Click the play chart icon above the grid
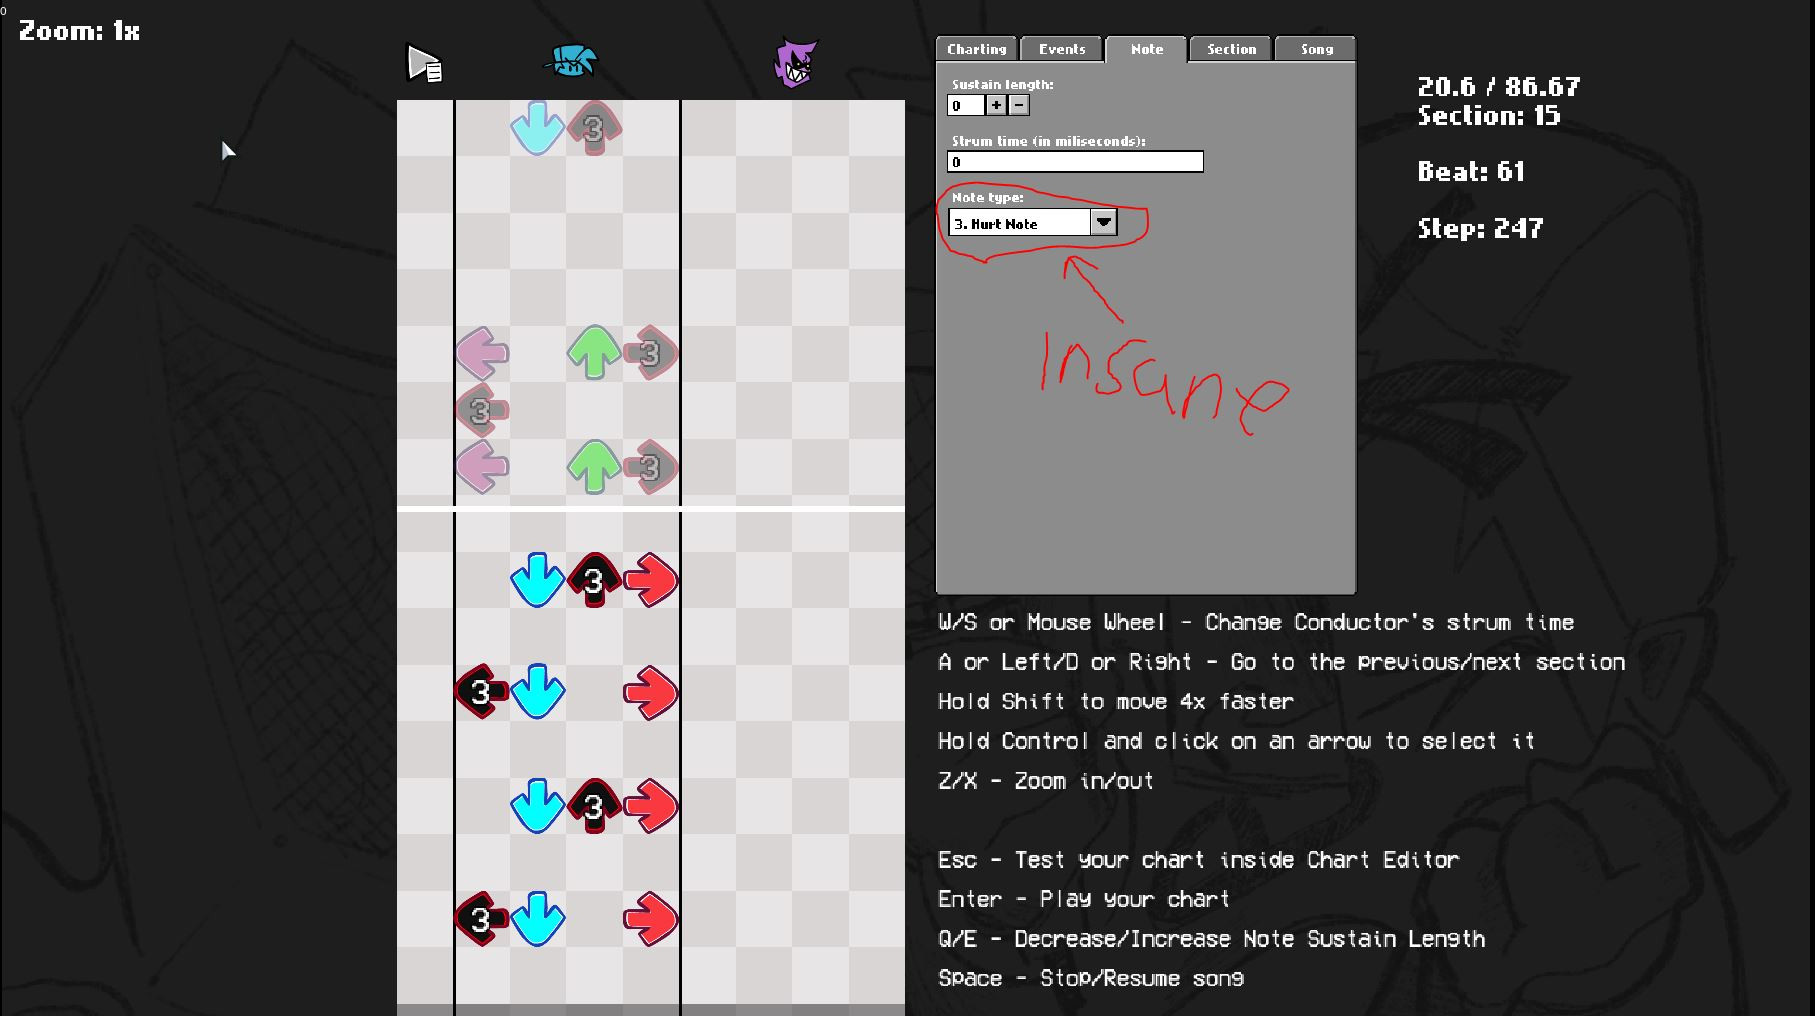 click(423, 62)
